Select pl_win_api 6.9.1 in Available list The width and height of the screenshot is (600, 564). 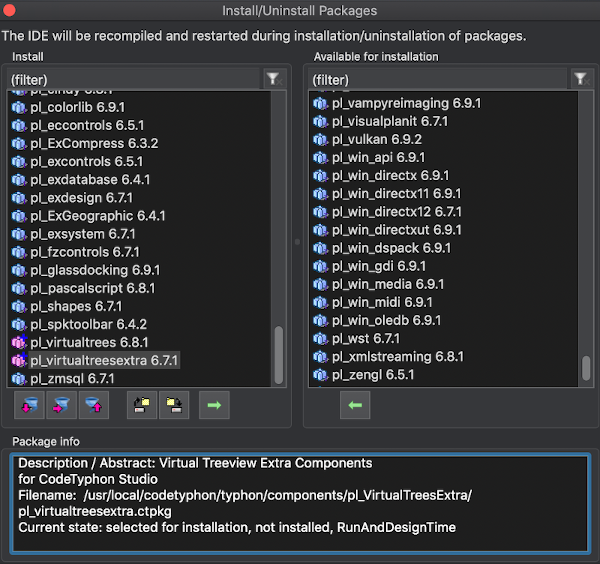pyautogui.click(x=378, y=158)
